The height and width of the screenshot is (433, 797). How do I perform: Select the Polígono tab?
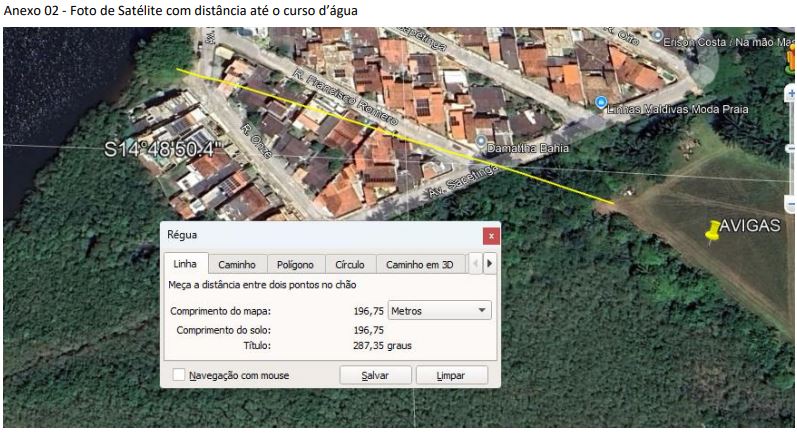click(x=295, y=265)
